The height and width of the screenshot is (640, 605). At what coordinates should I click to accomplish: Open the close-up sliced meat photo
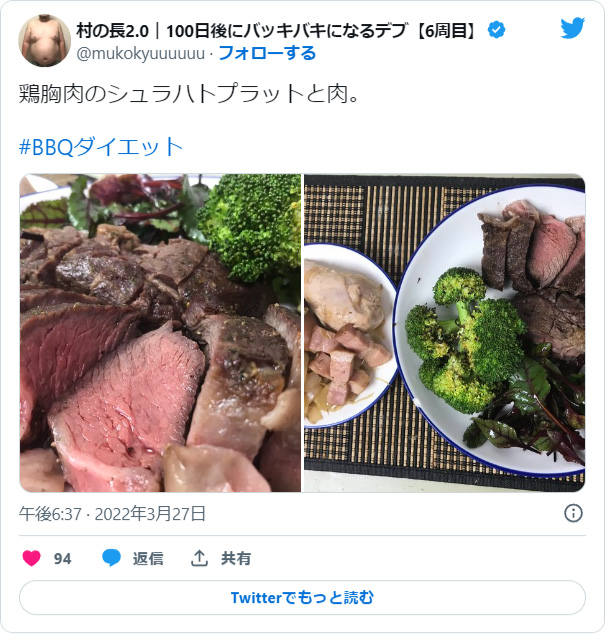[x=160, y=333]
